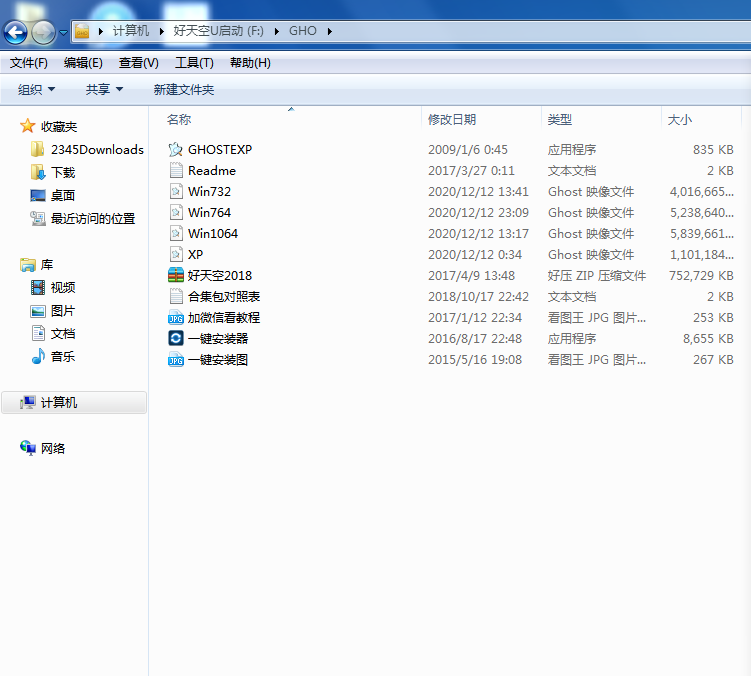
Task: Click the 文档 library icon
Action: tap(38, 333)
